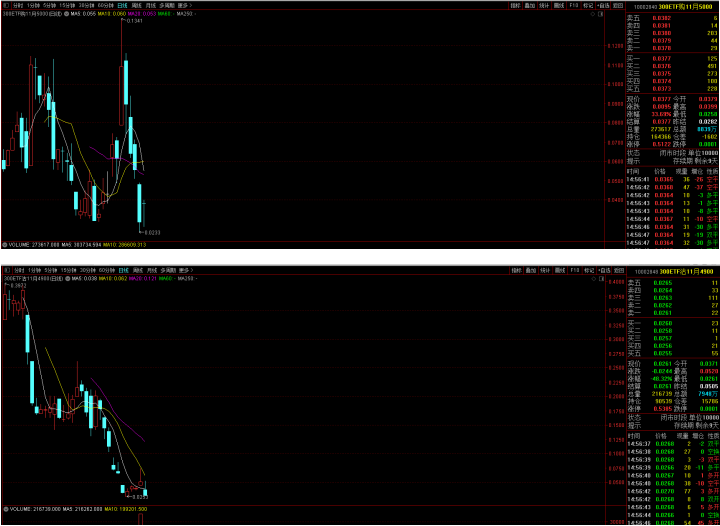
Task: Click MA10 yellow legend label in call chart
Action: click(103, 14)
